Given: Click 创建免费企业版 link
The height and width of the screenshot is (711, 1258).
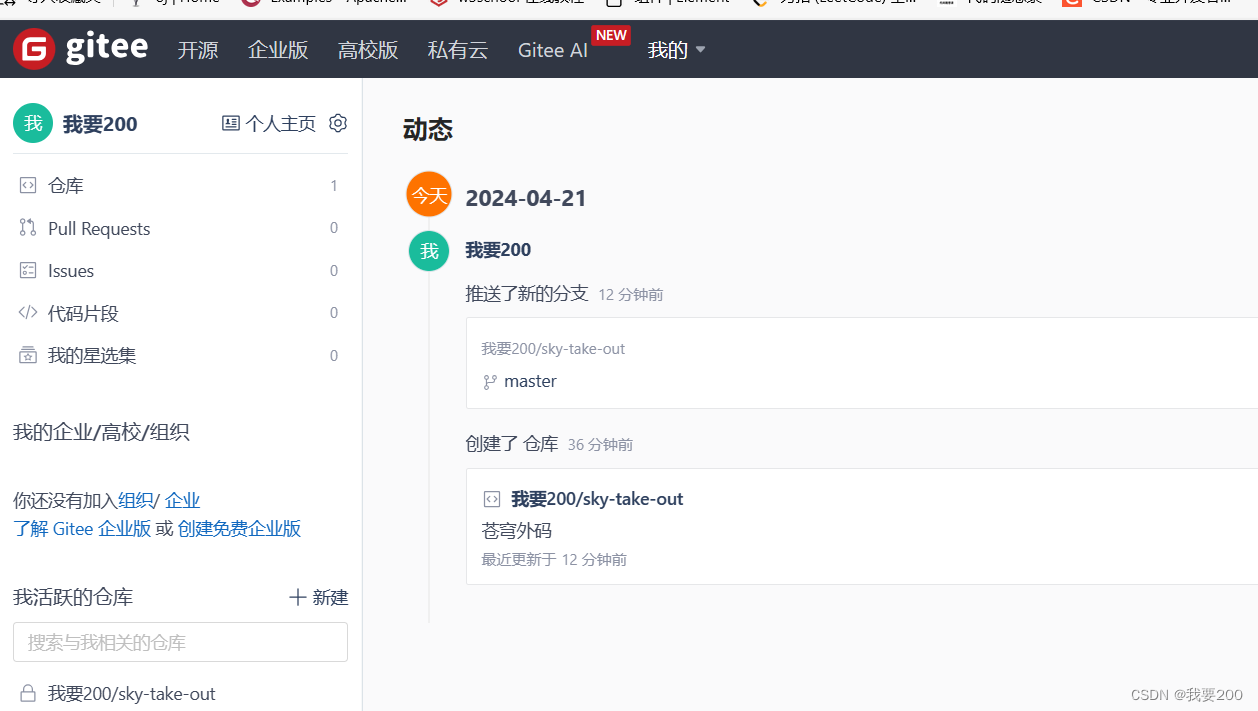Looking at the screenshot, I should [239, 529].
